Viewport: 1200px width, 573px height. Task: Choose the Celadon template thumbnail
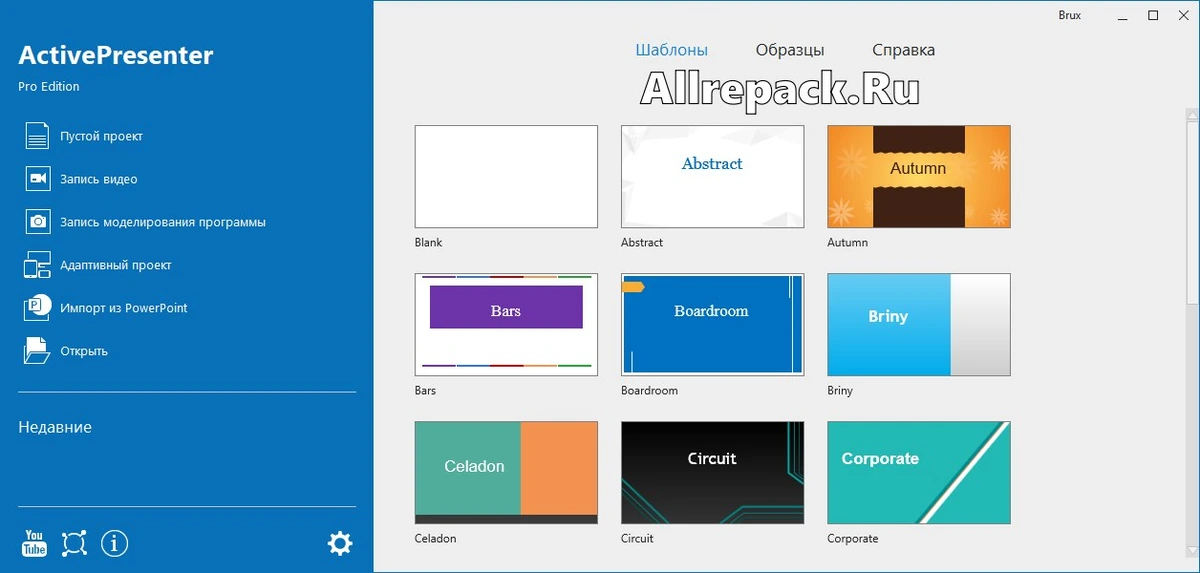pos(506,473)
